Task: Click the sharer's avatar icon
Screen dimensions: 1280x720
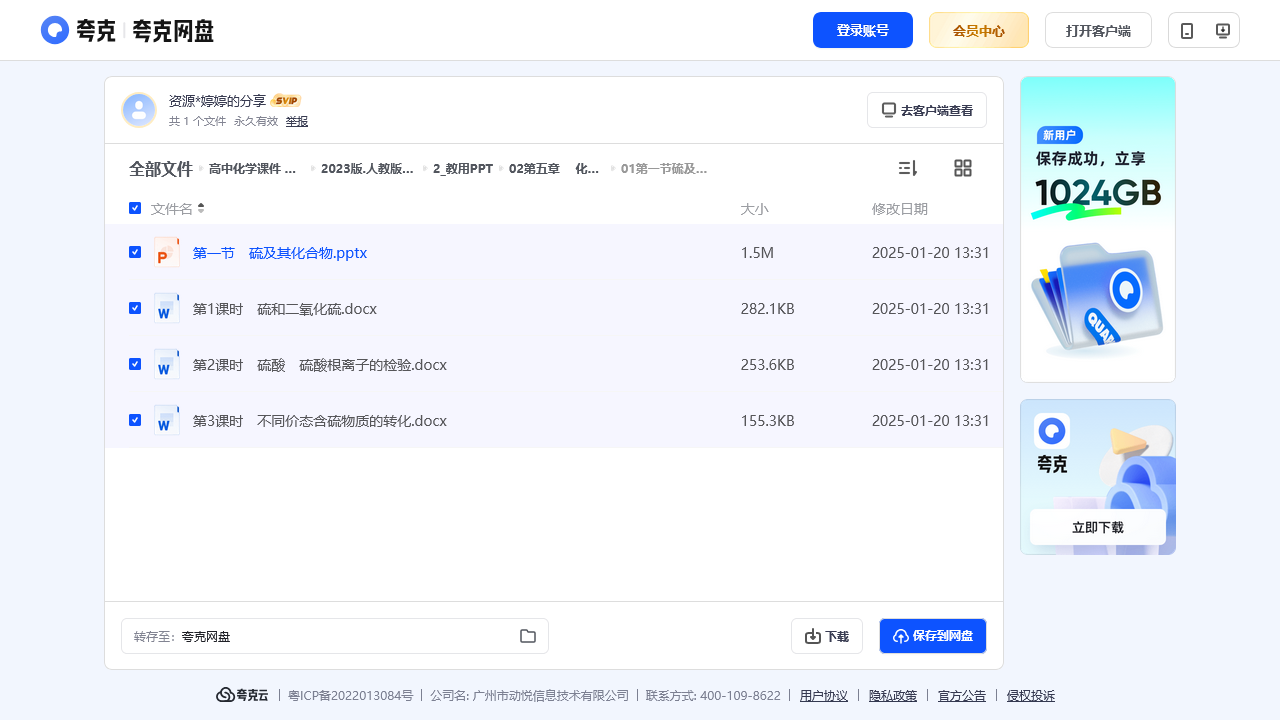Action: click(139, 110)
